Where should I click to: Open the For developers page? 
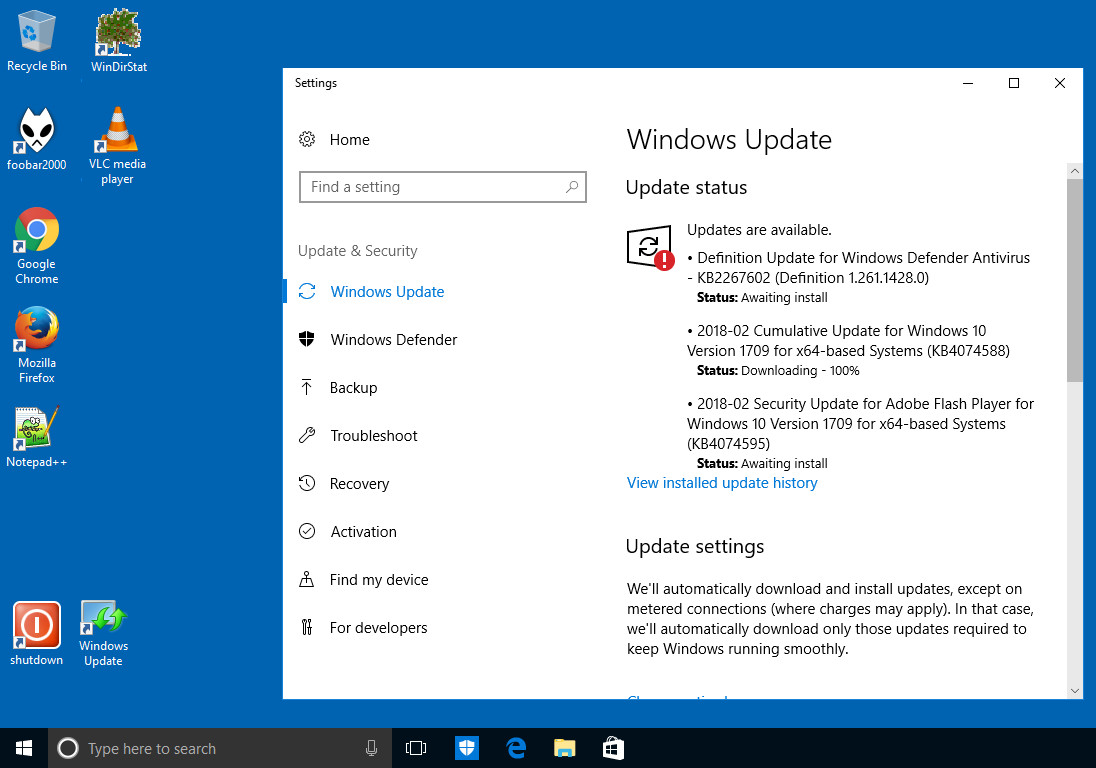pos(378,628)
